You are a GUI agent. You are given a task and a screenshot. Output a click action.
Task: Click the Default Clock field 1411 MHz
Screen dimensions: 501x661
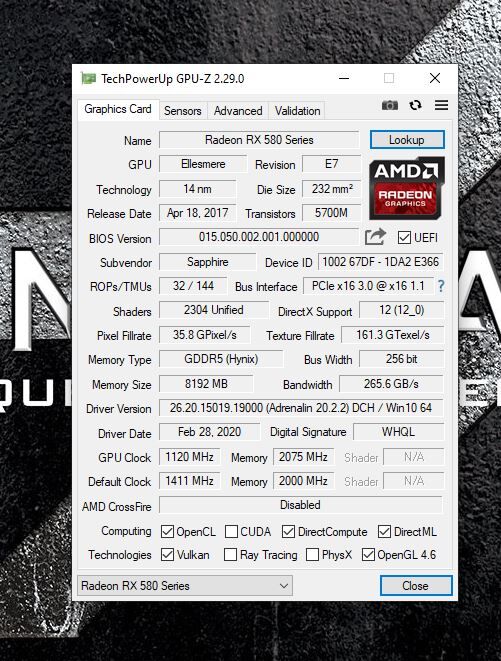(189, 481)
